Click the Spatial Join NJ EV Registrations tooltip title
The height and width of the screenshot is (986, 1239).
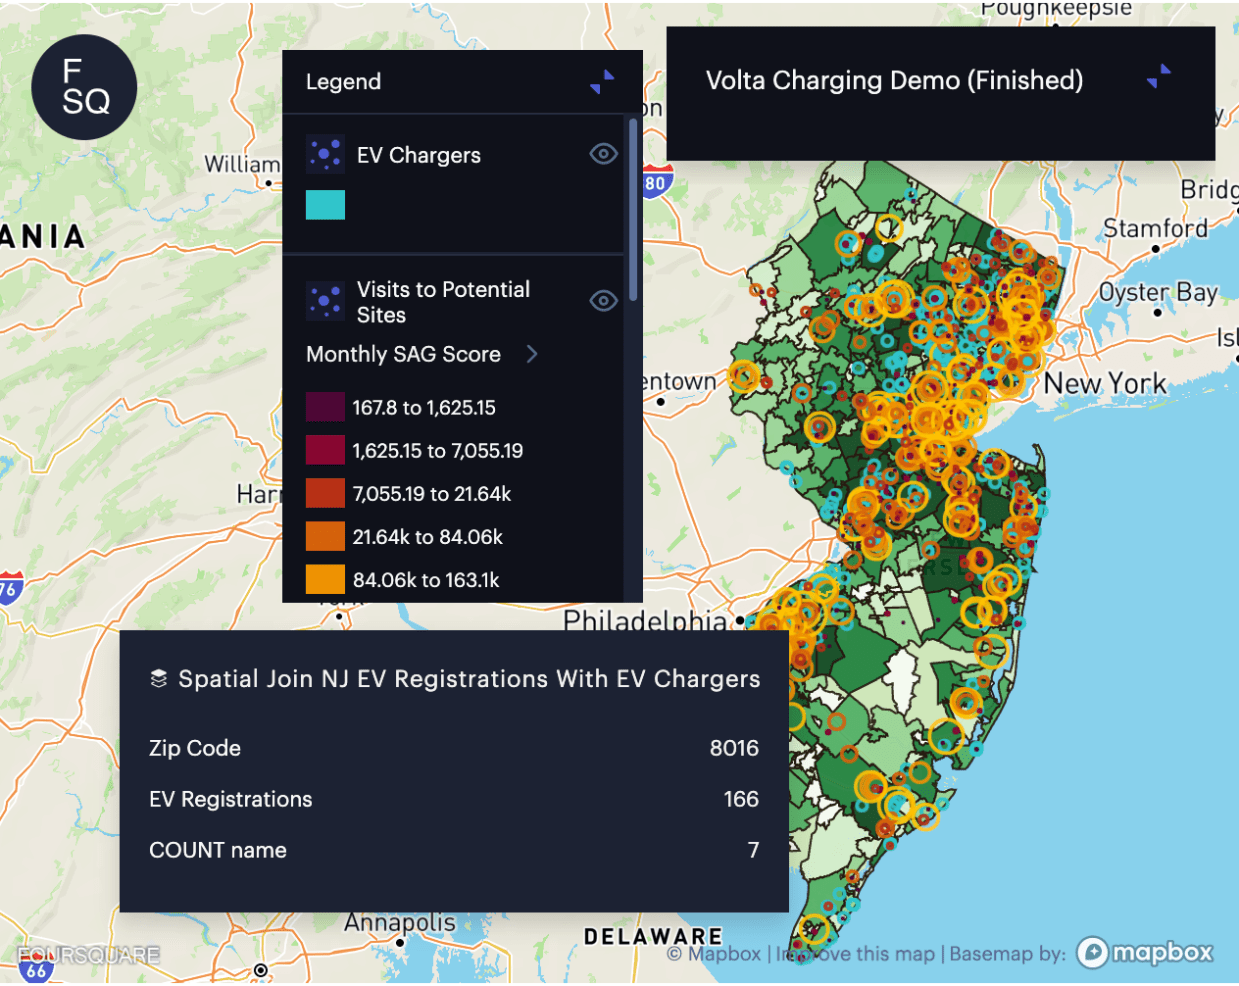pos(469,679)
